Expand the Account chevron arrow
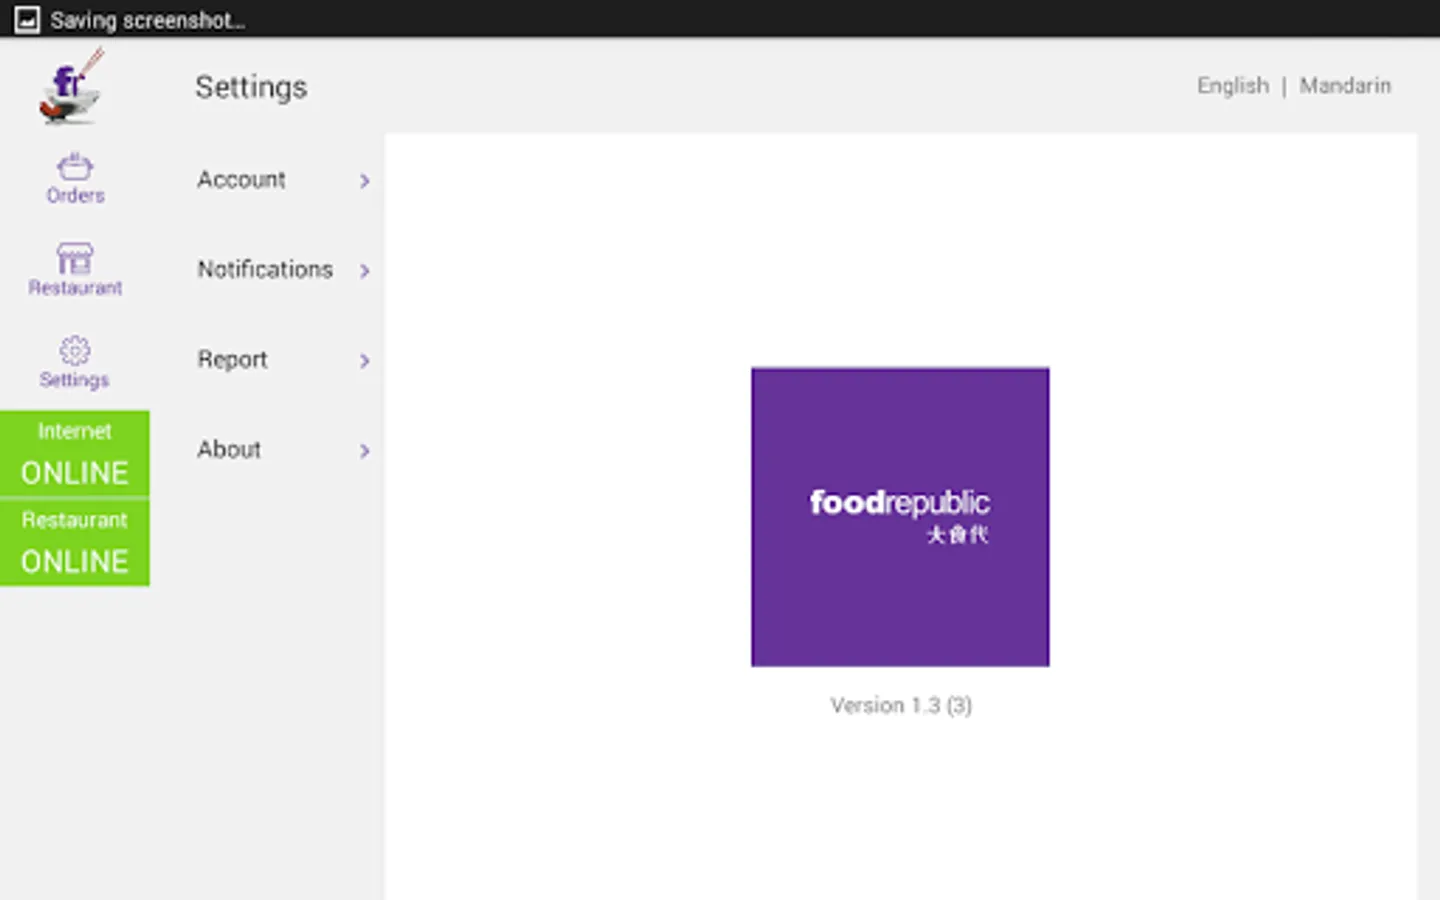 (365, 181)
